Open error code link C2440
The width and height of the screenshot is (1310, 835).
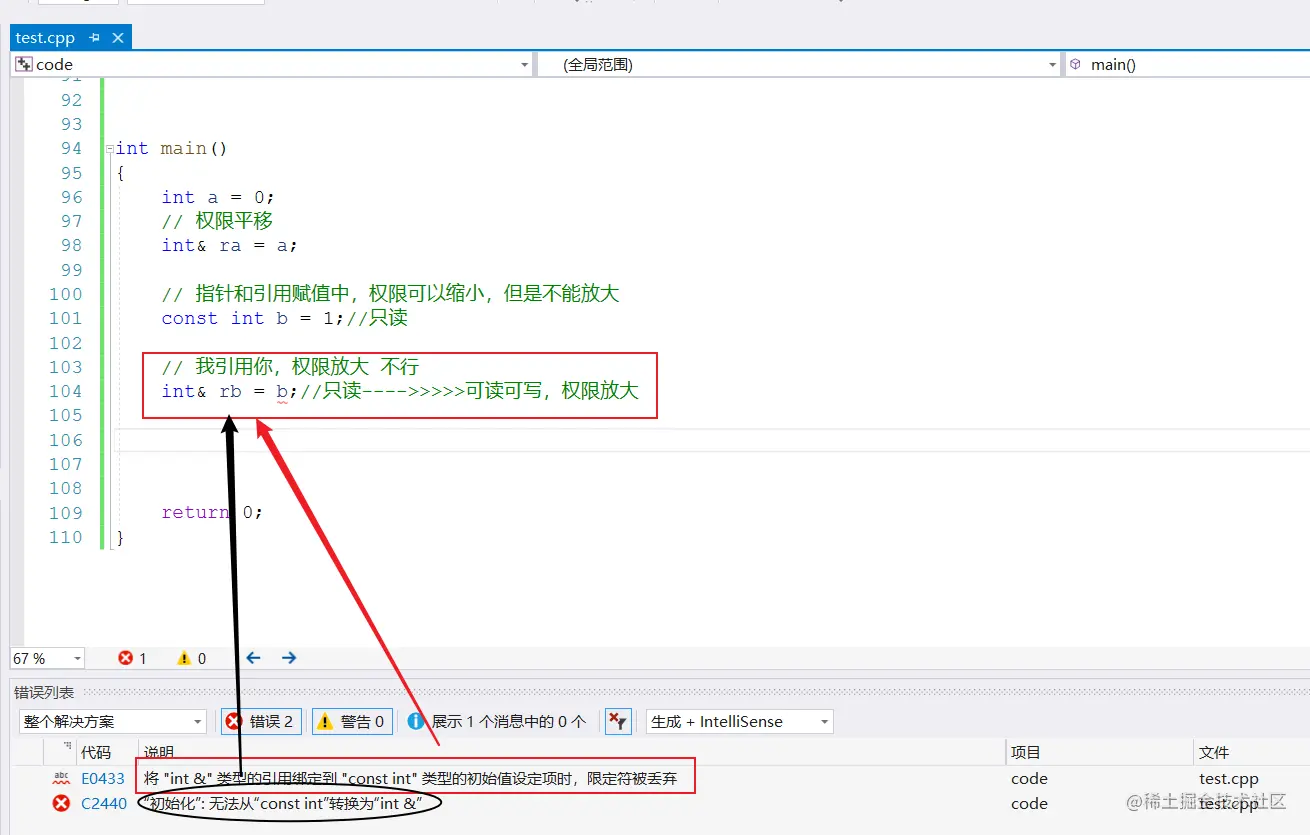click(104, 803)
